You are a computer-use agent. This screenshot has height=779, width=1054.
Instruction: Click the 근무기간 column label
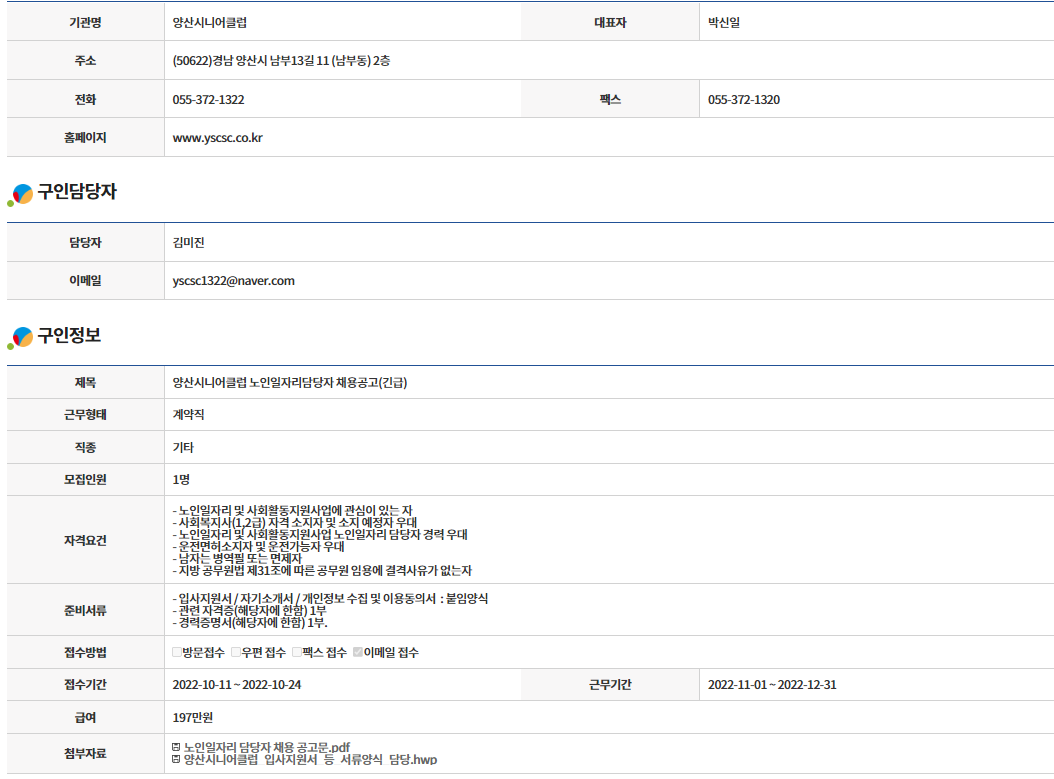point(610,684)
